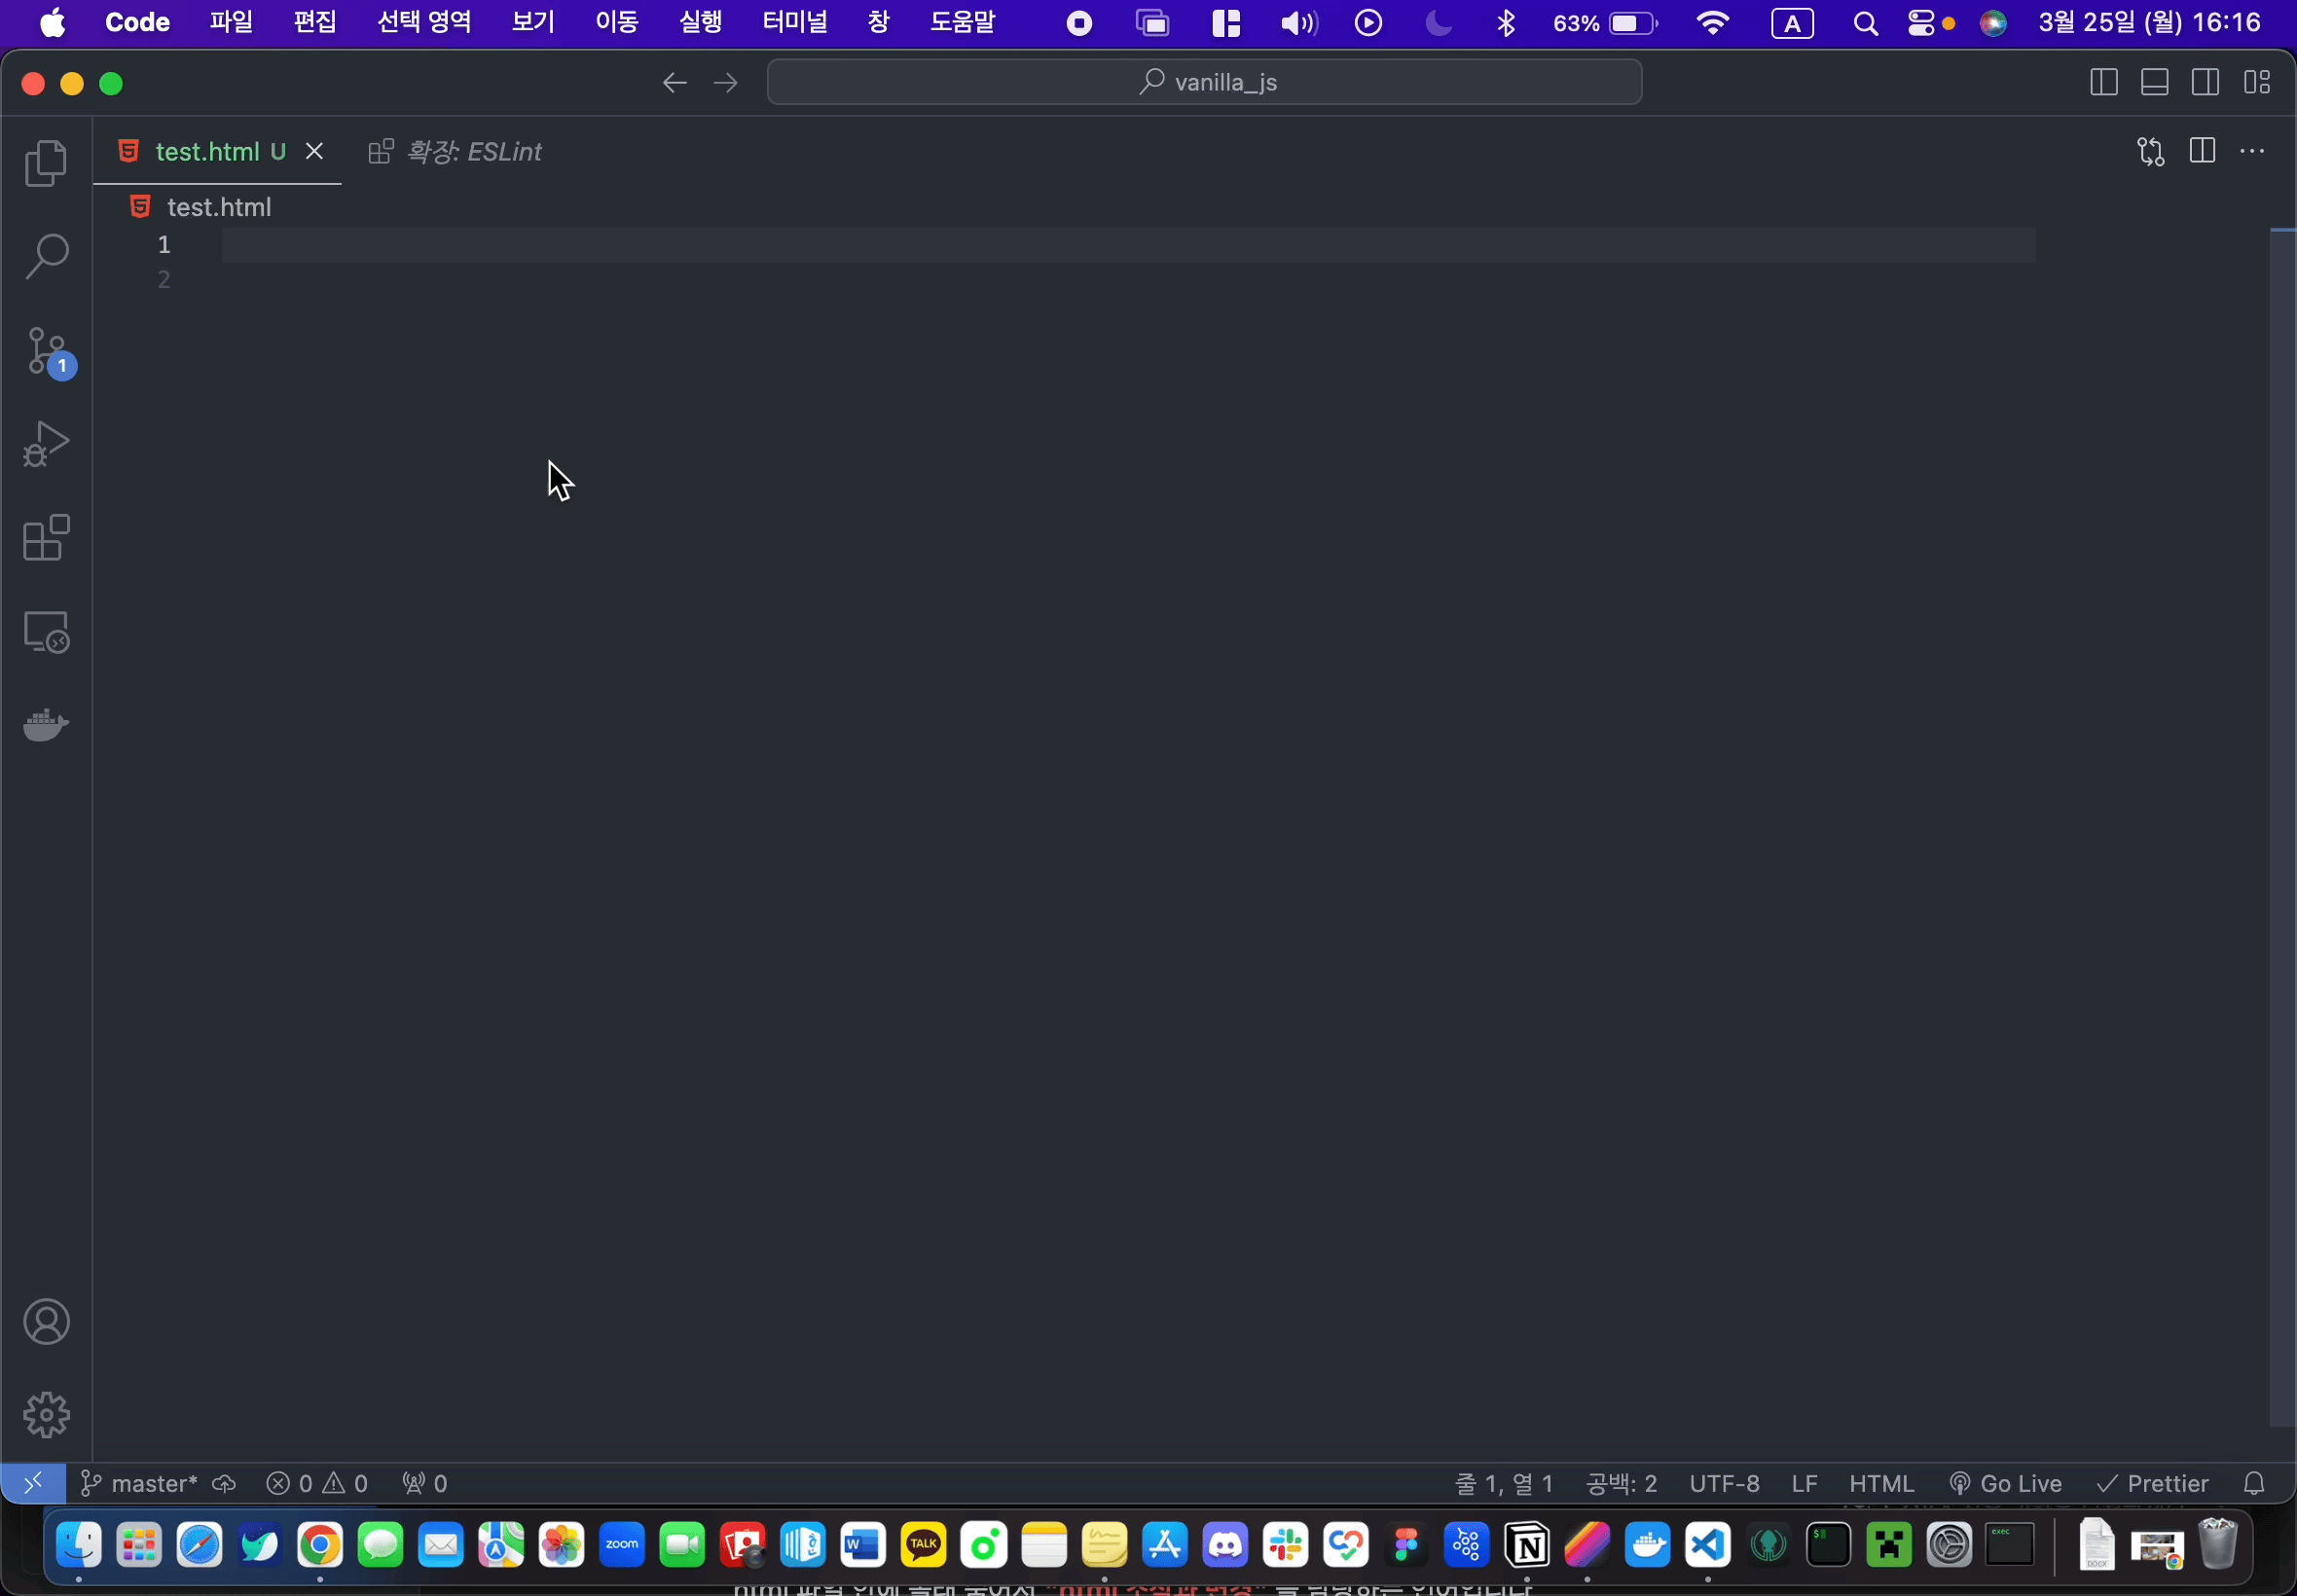Click the master branch status item
2297x1596 pixels.
click(141, 1483)
